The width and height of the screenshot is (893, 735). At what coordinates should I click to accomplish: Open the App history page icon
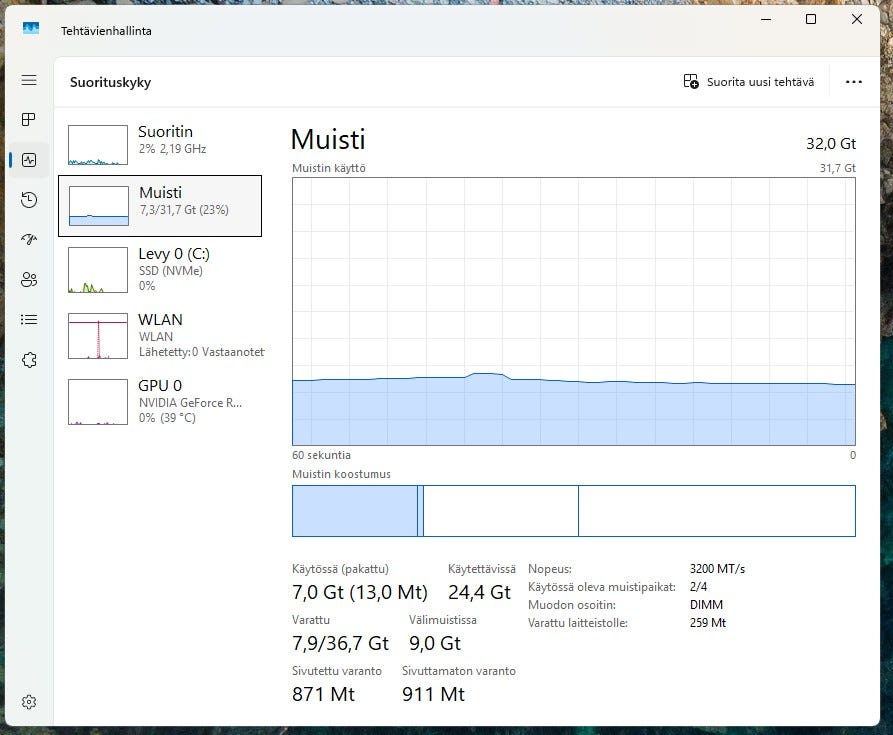(29, 200)
